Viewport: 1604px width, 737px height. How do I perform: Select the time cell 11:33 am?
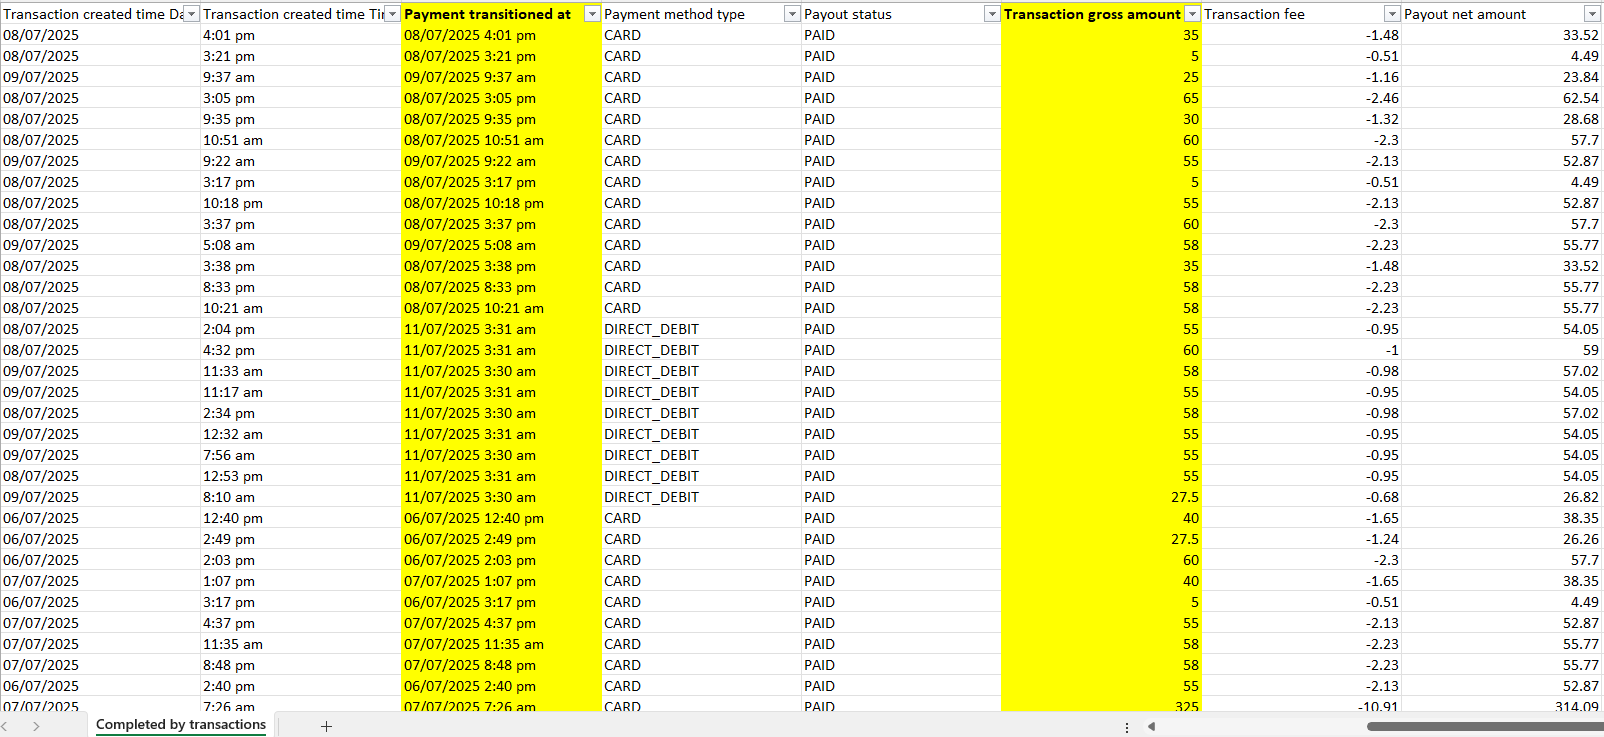pos(301,371)
